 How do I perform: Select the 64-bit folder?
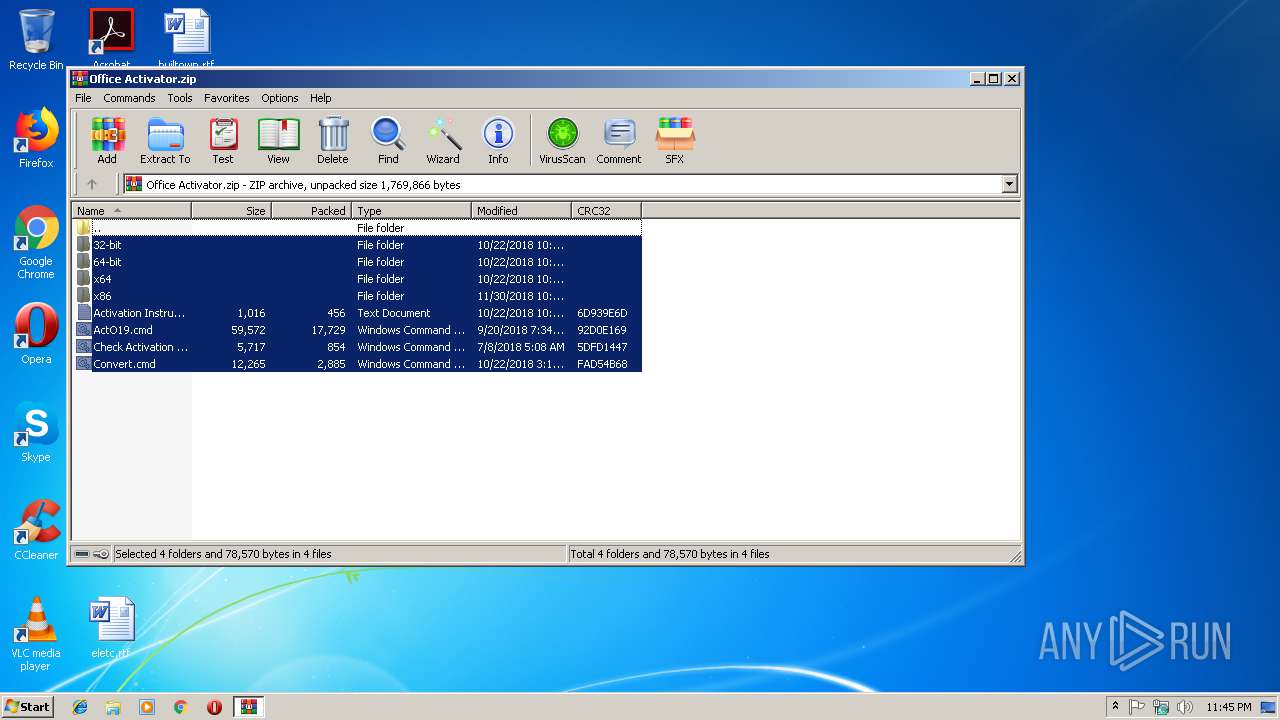tap(357, 262)
